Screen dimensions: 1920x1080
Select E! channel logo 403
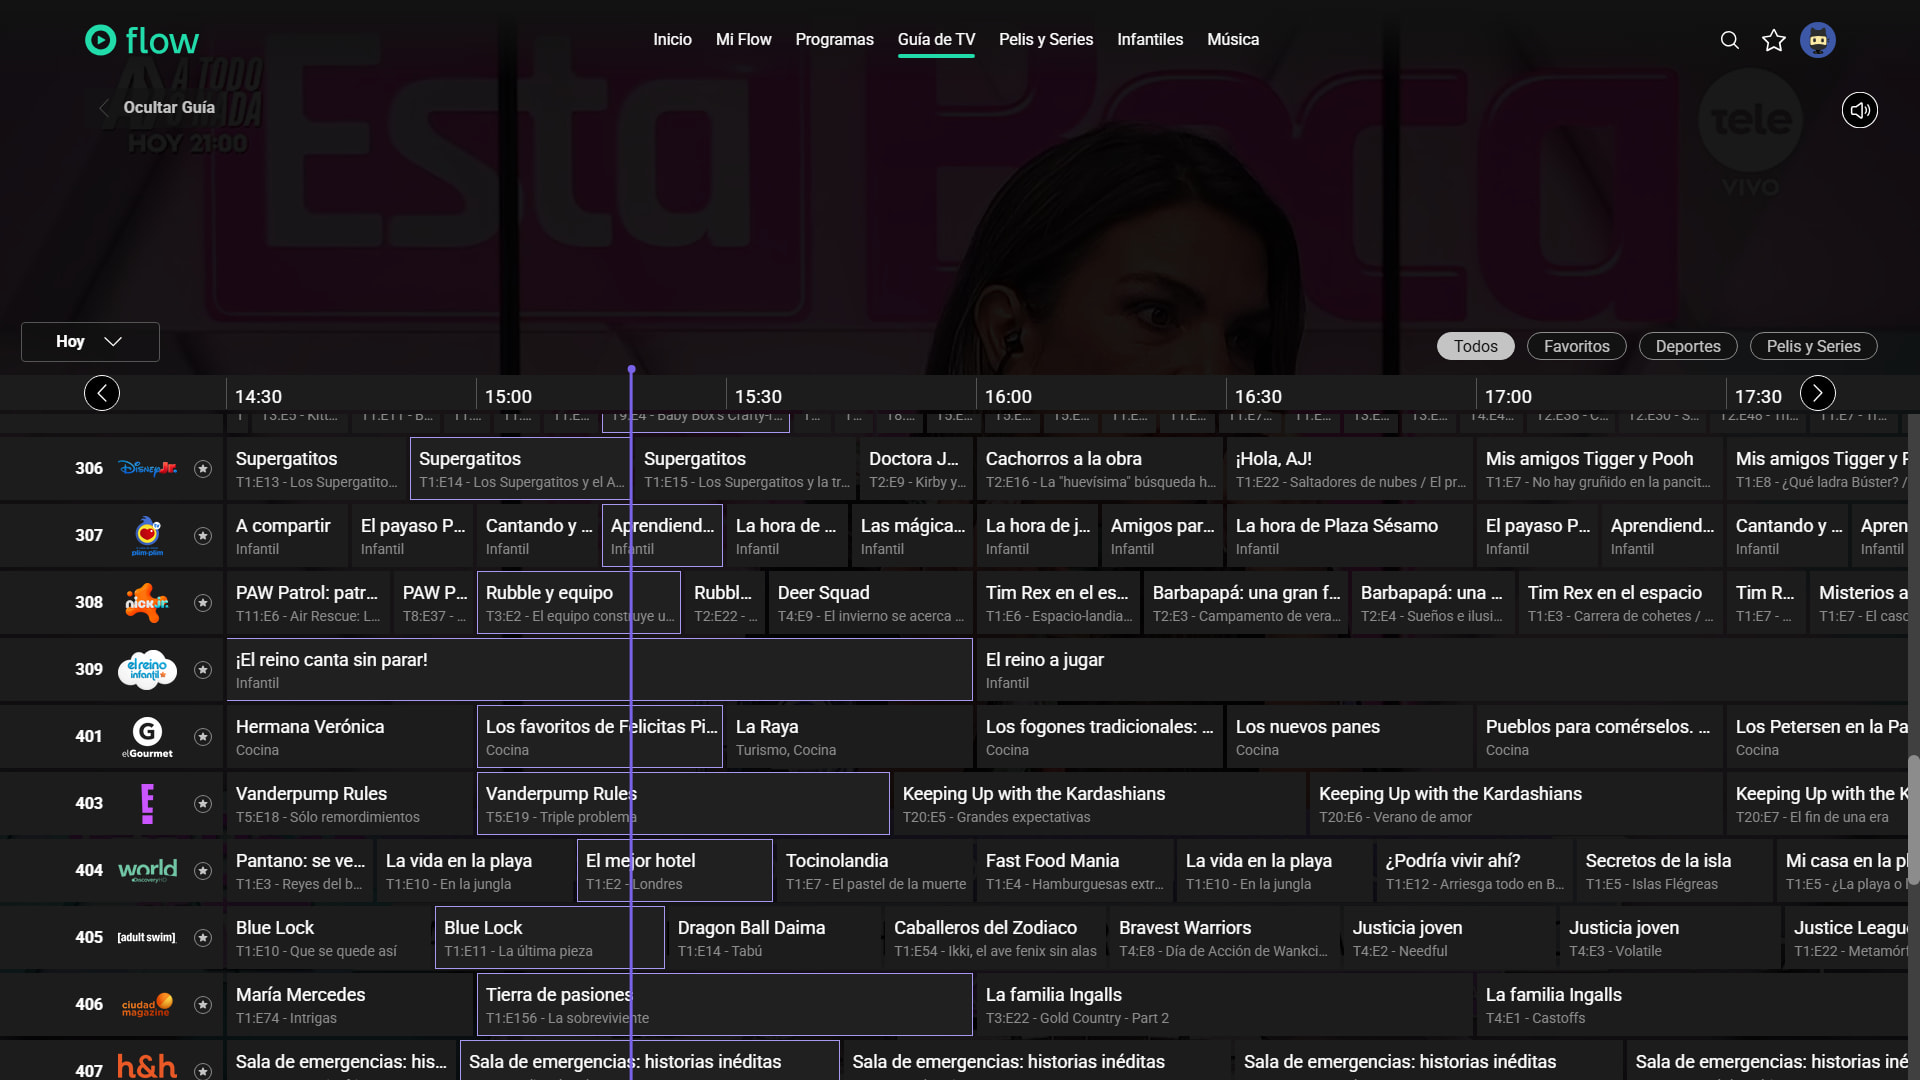tap(147, 804)
